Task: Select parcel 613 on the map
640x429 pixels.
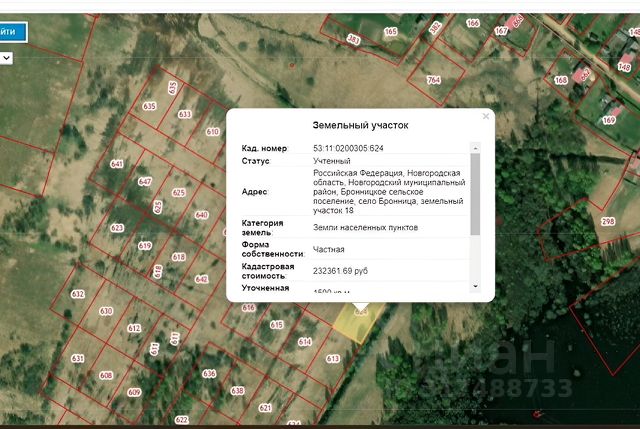Action: point(333,359)
